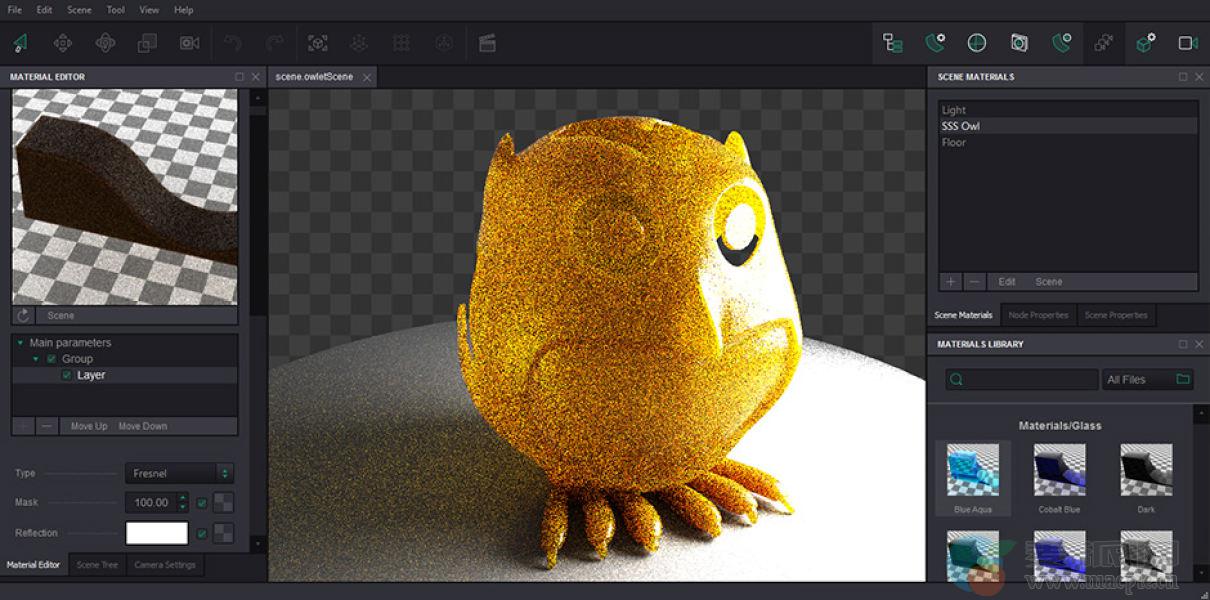Click the four-arrow move tool icon
This screenshot has width=1210, height=600.
point(63,43)
